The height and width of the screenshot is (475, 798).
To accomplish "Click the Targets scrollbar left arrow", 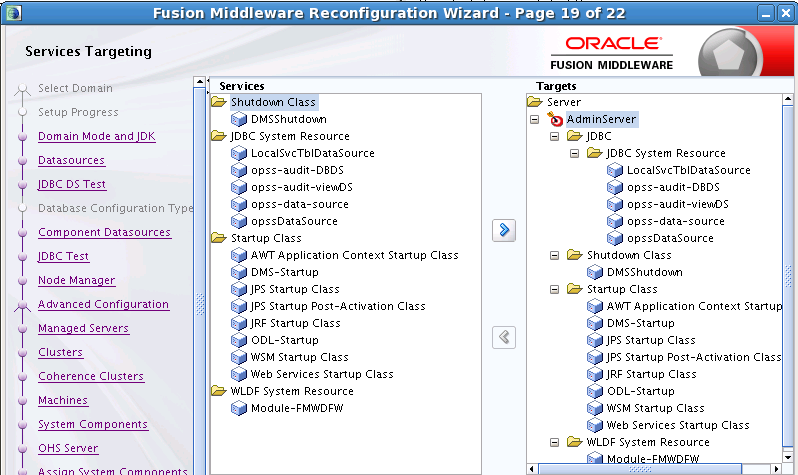I will point(532,469).
